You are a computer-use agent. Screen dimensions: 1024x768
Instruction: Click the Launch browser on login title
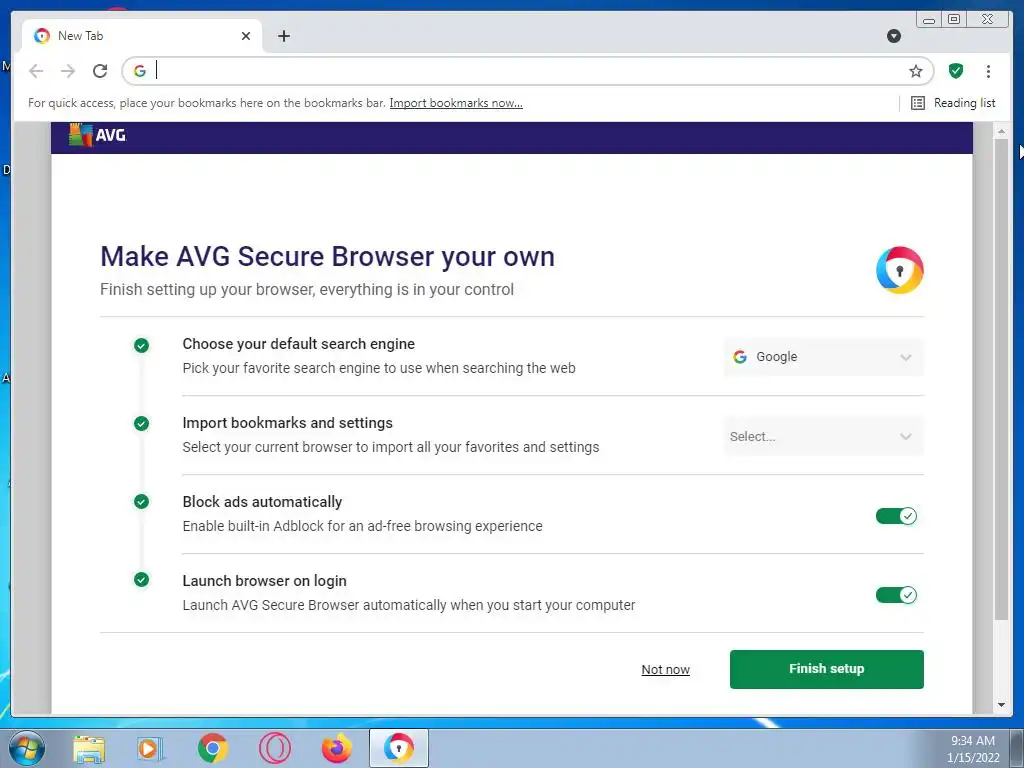point(264,581)
